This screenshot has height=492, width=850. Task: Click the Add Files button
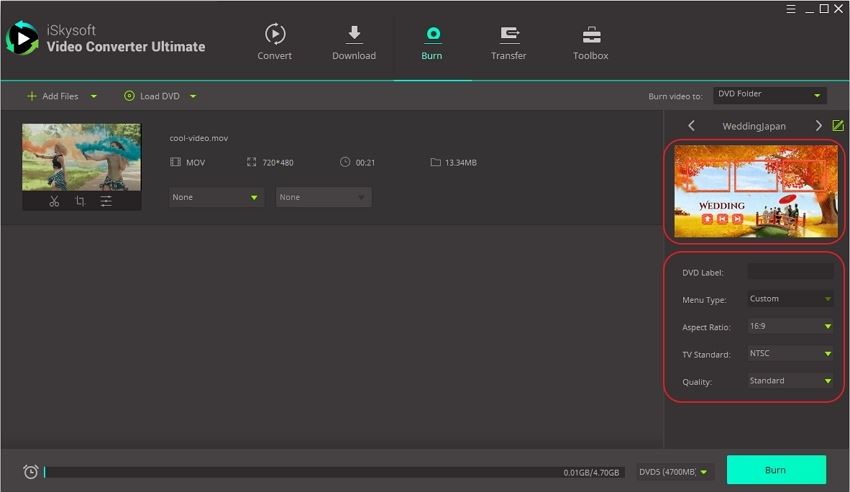click(x=54, y=96)
